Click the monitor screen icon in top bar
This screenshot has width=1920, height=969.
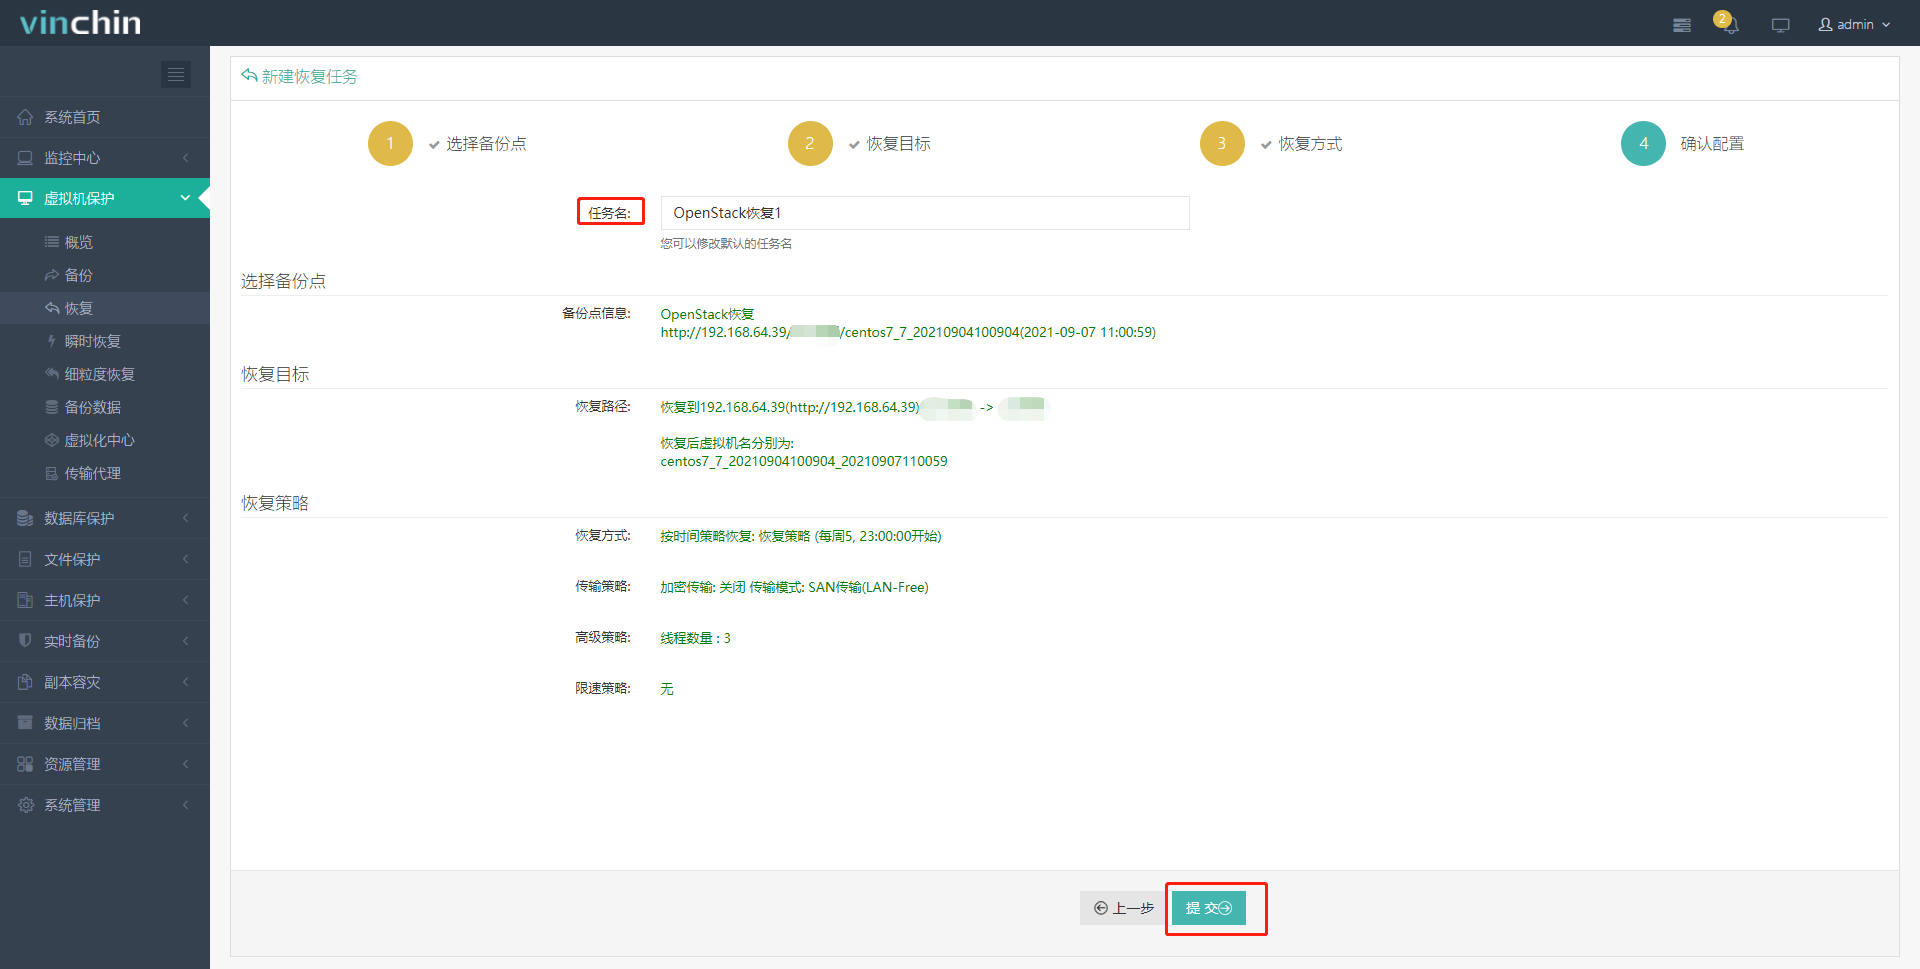pyautogui.click(x=1780, y=24)
